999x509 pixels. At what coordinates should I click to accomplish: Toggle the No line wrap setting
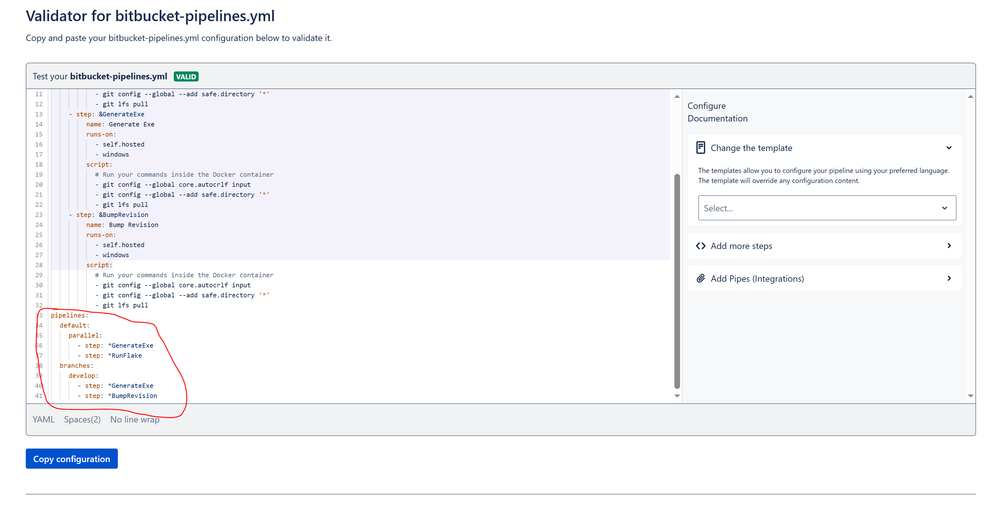pos(135,419)
